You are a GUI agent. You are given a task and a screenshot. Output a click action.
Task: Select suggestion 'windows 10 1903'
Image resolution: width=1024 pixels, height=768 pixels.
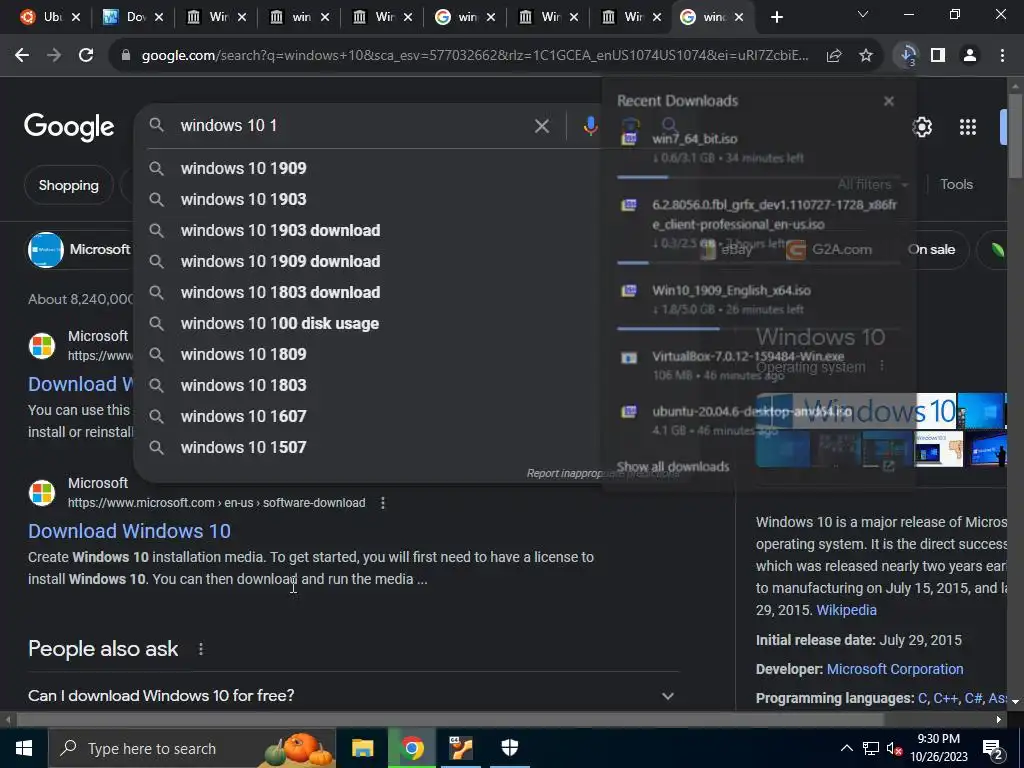coord(244,199)
